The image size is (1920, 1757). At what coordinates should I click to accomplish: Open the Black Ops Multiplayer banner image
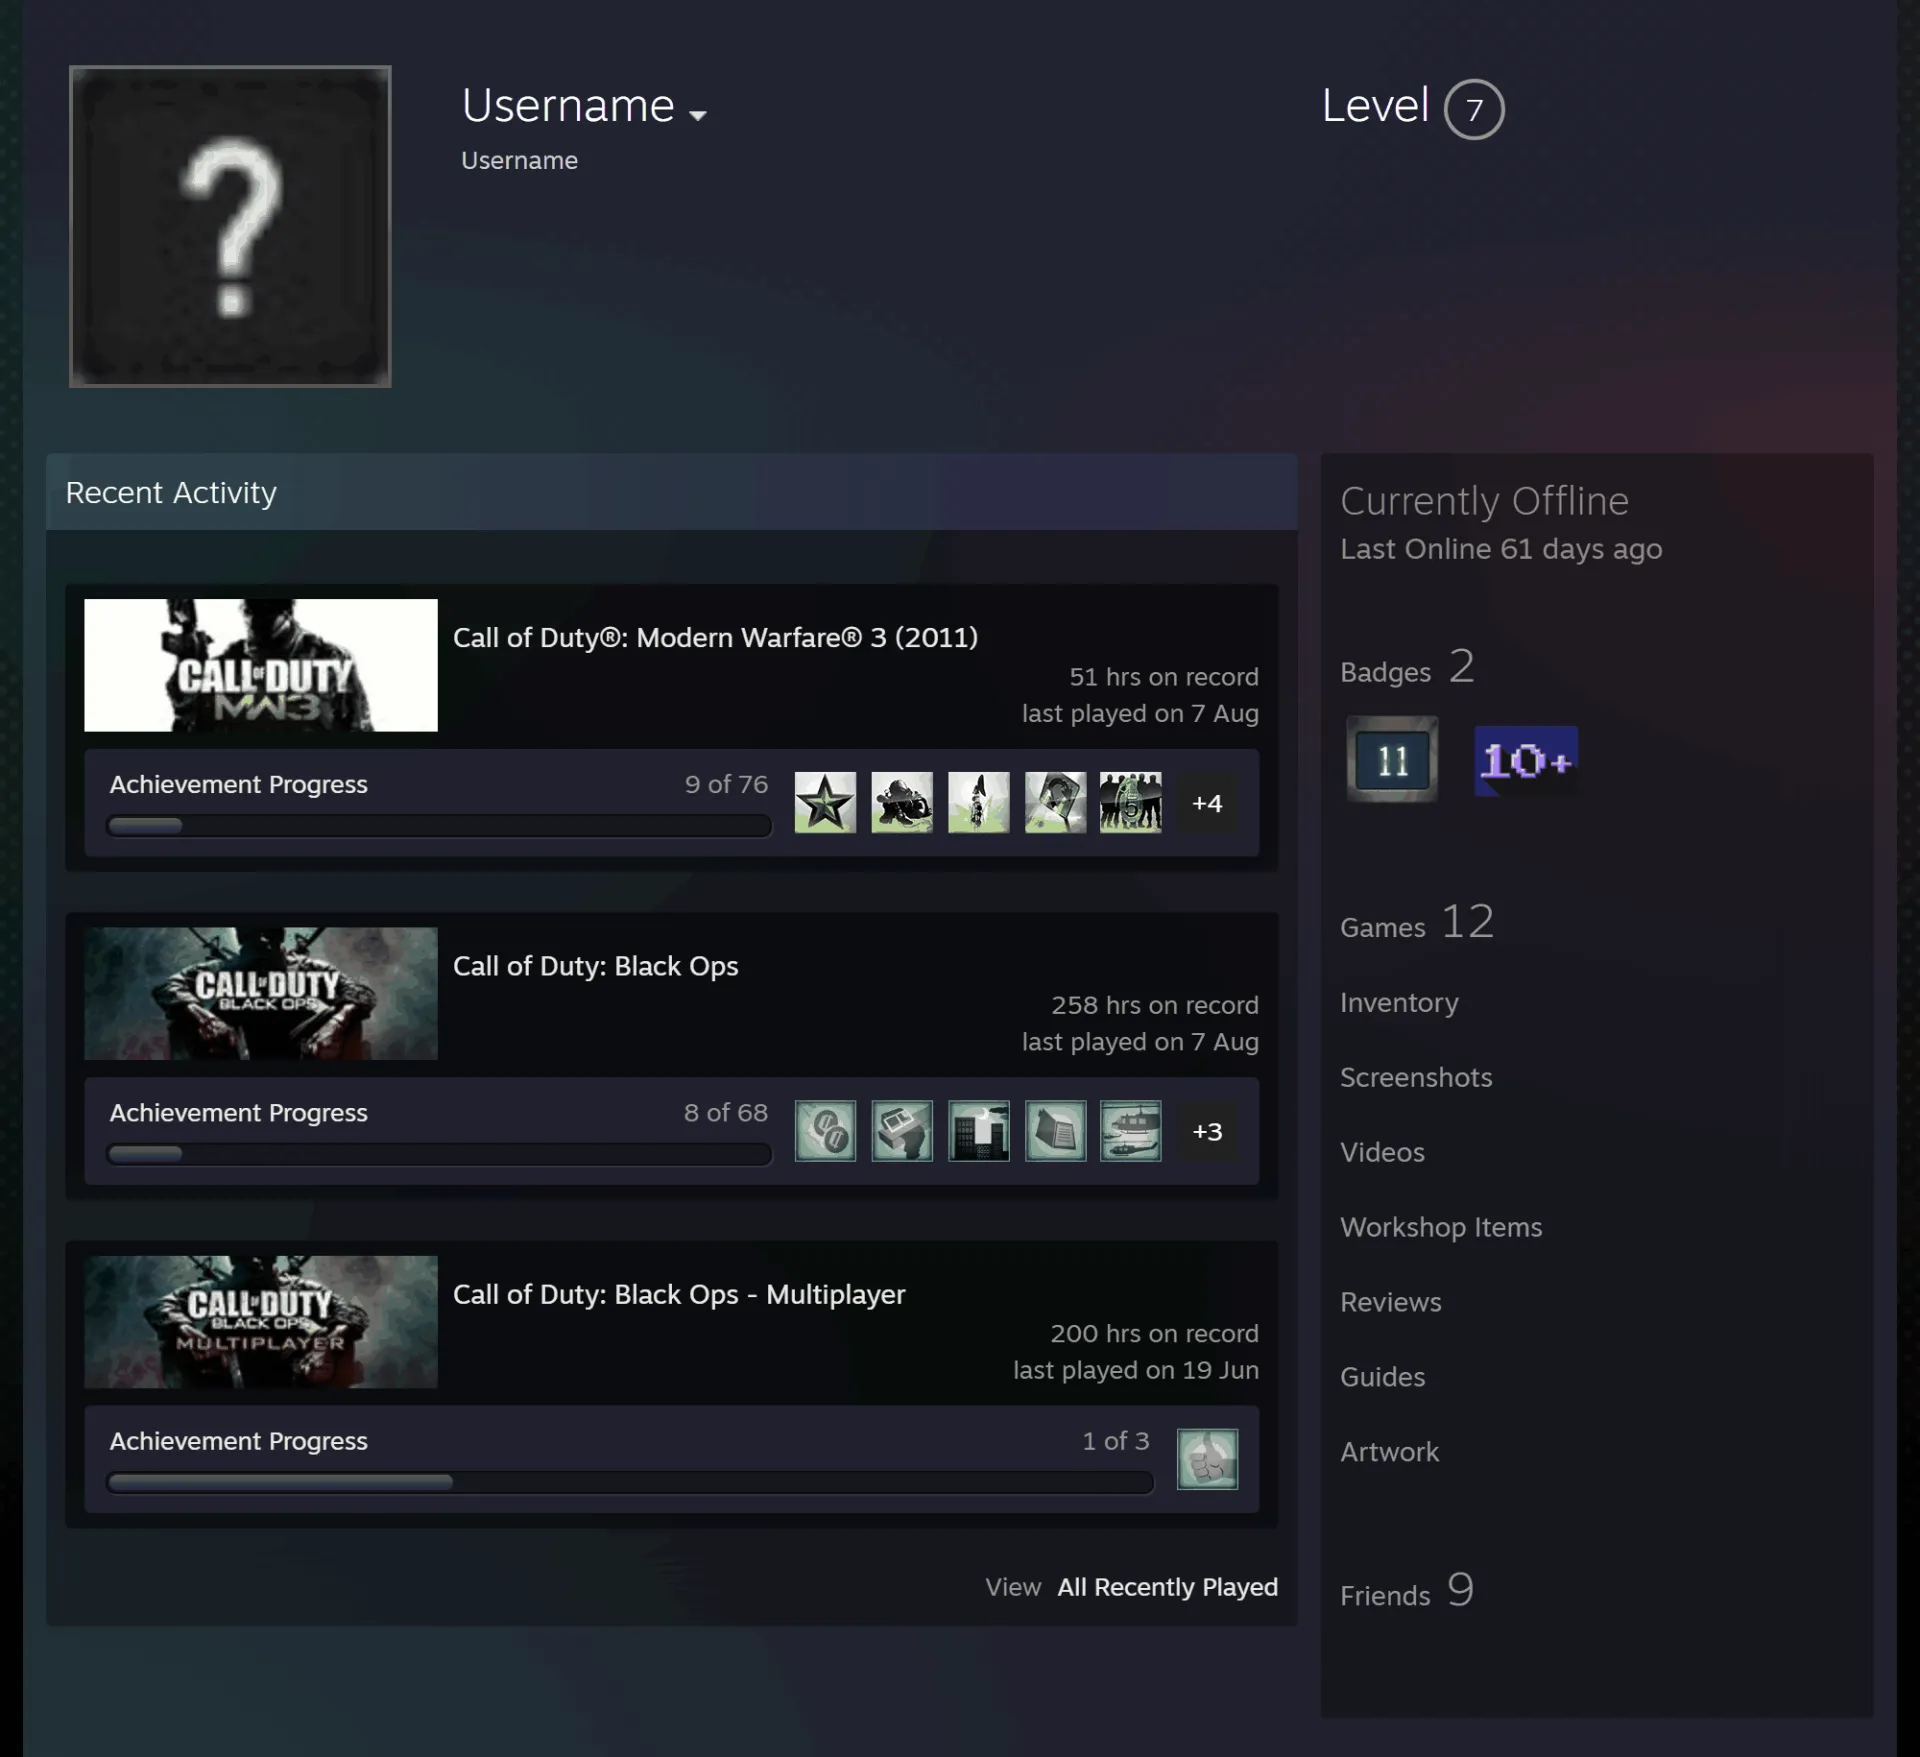coord(261,1321)
